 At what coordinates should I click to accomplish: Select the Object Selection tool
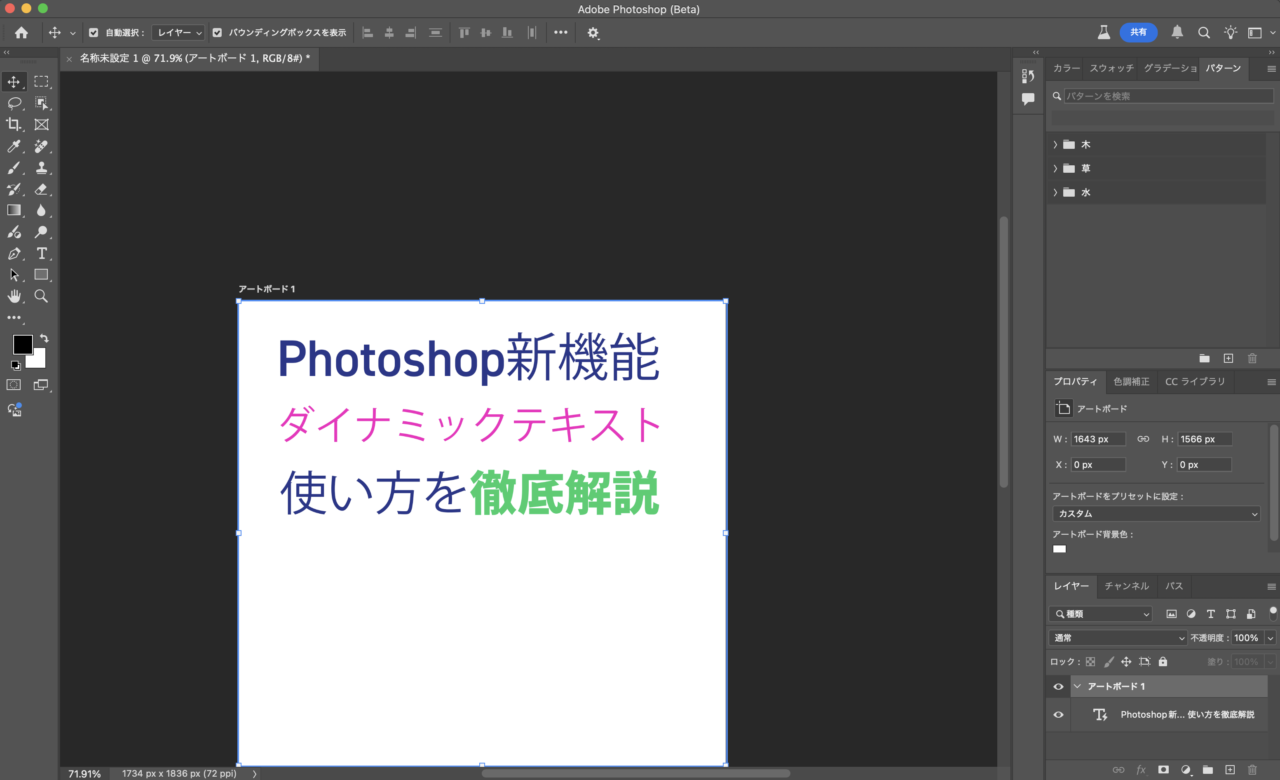coord(41,103)
